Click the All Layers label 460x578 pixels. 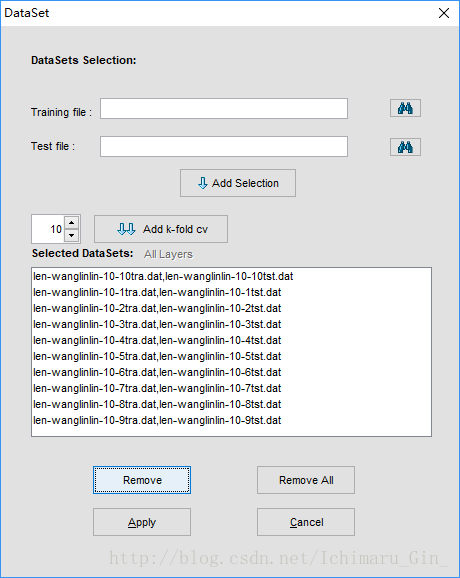click(x=168, y=254)
